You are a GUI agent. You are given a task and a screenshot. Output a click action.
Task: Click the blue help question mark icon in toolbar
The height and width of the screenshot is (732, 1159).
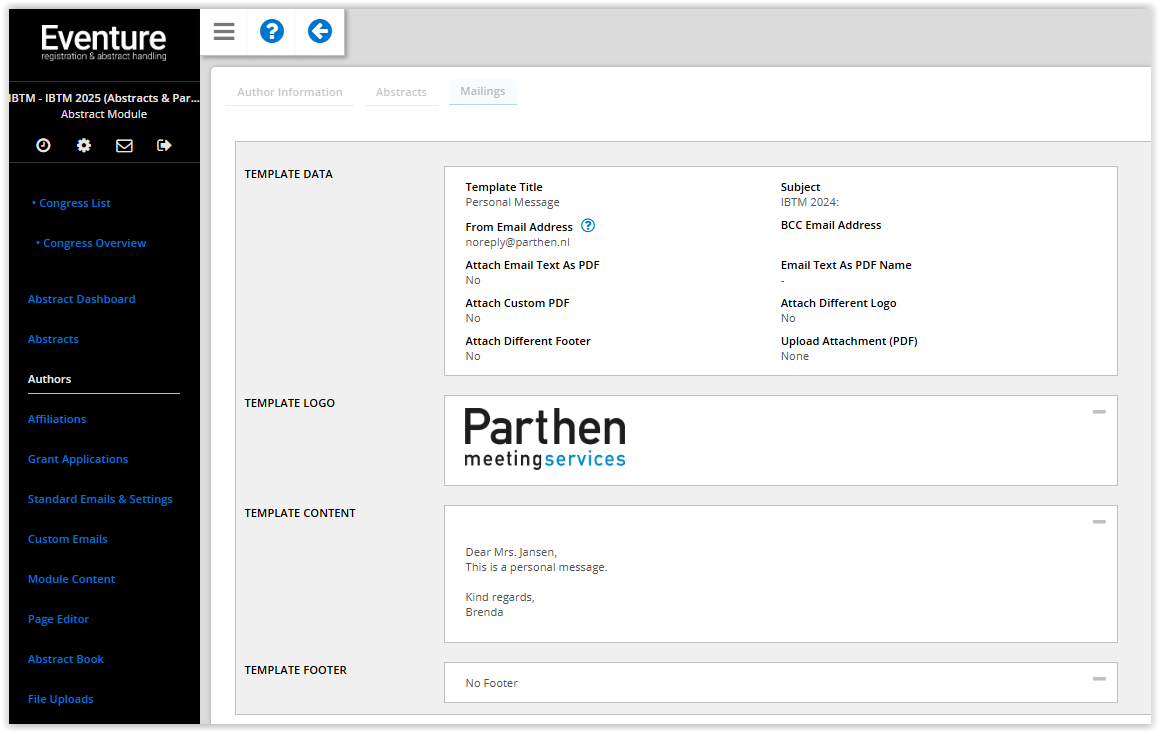pos(272,31)
